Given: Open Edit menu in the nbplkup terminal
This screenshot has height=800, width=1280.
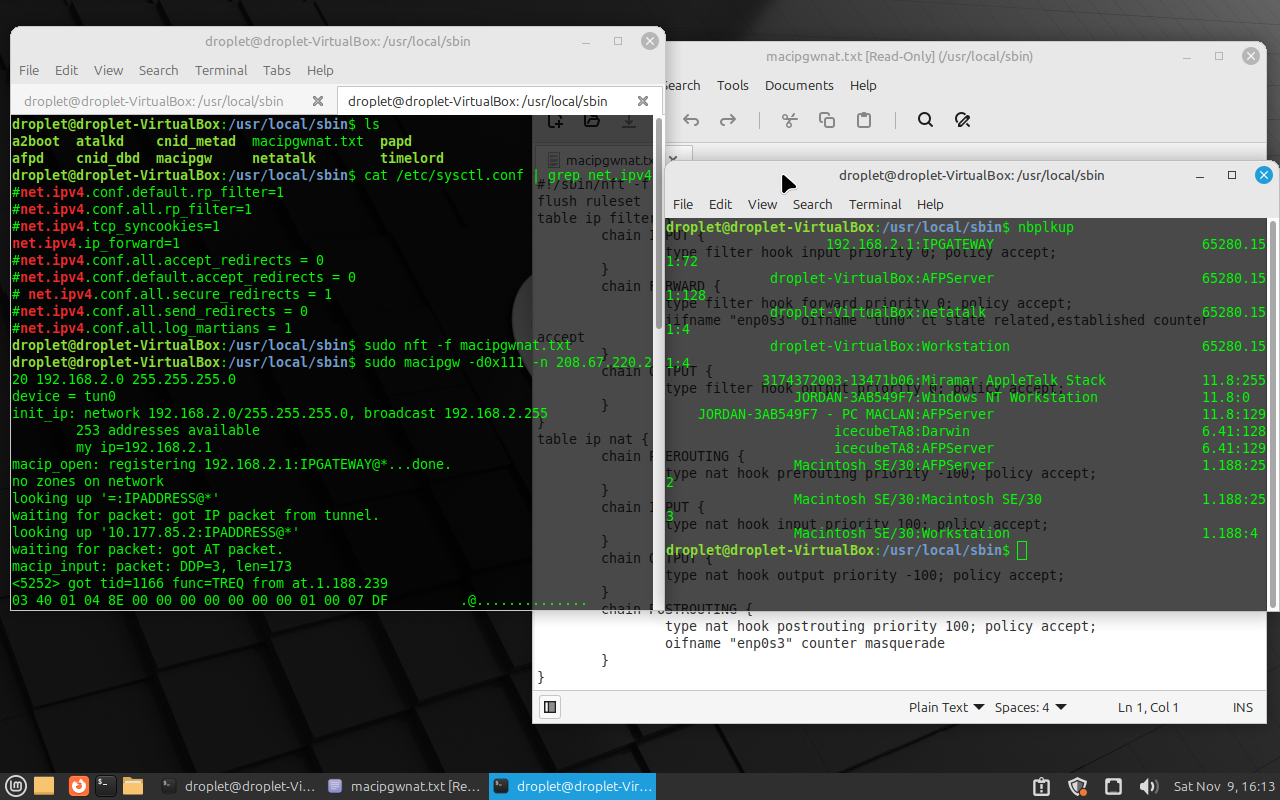Looking at the screenshot, I should (x=721, y=204).
